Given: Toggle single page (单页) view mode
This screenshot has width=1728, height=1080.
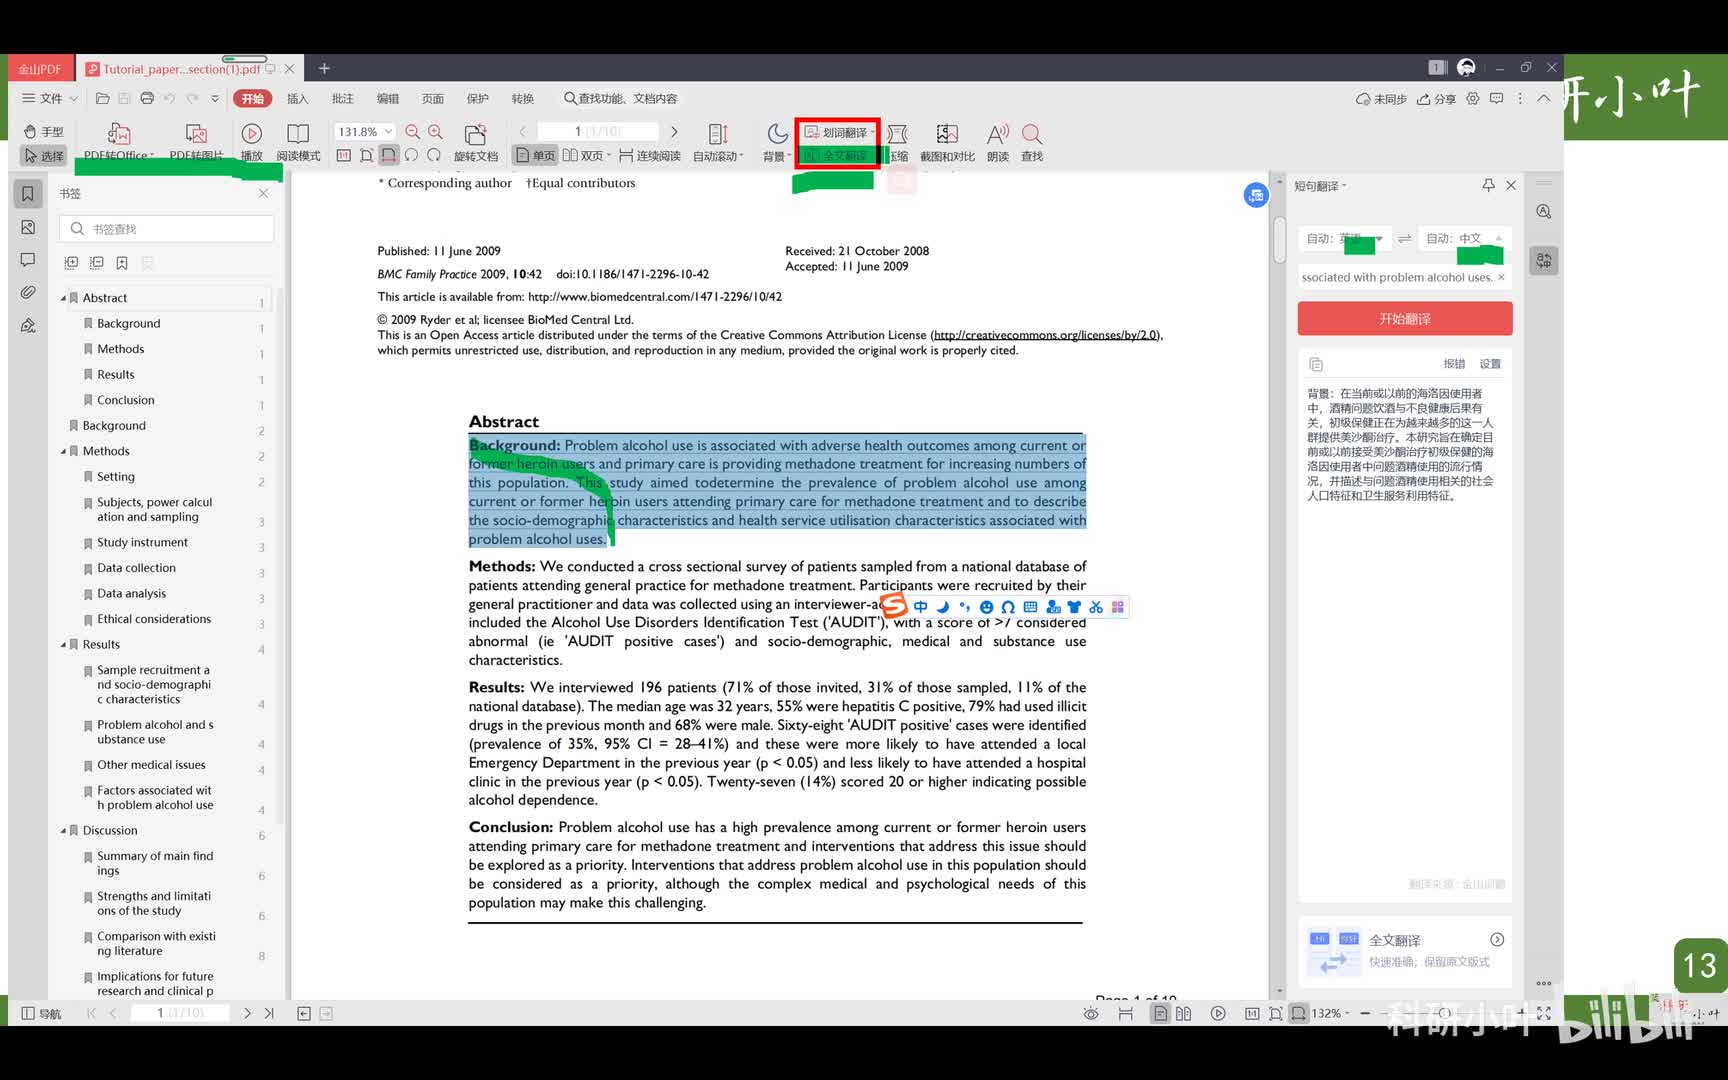Looking at the screenshot, I should coord(535,156).
